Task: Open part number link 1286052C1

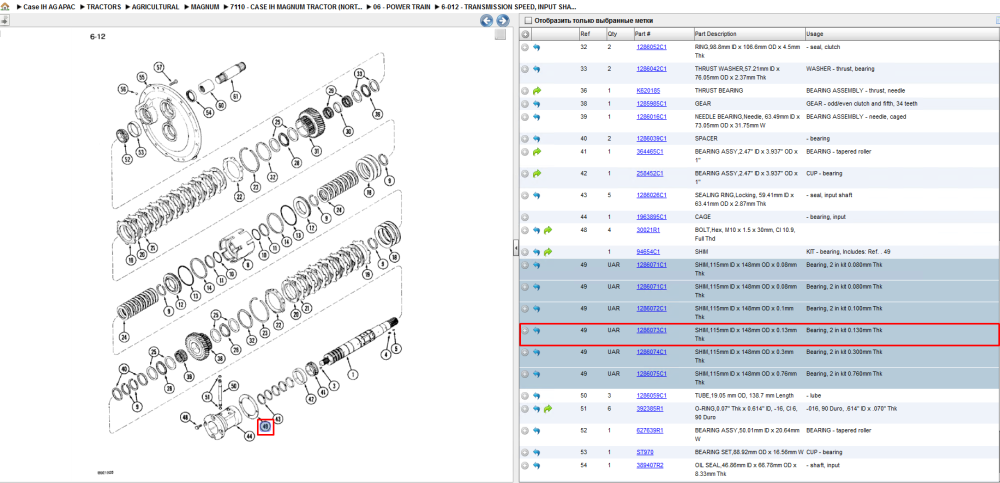Action: coord(651,47)
